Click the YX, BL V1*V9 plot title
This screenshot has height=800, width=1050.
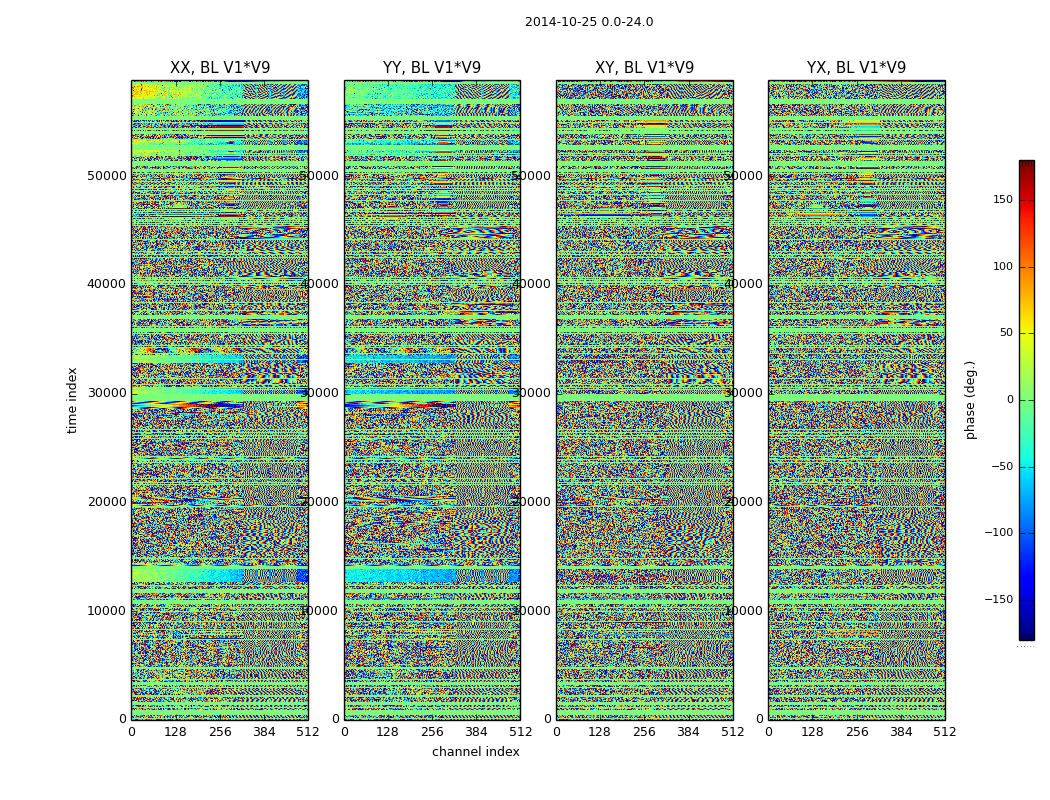click(856, 68)
